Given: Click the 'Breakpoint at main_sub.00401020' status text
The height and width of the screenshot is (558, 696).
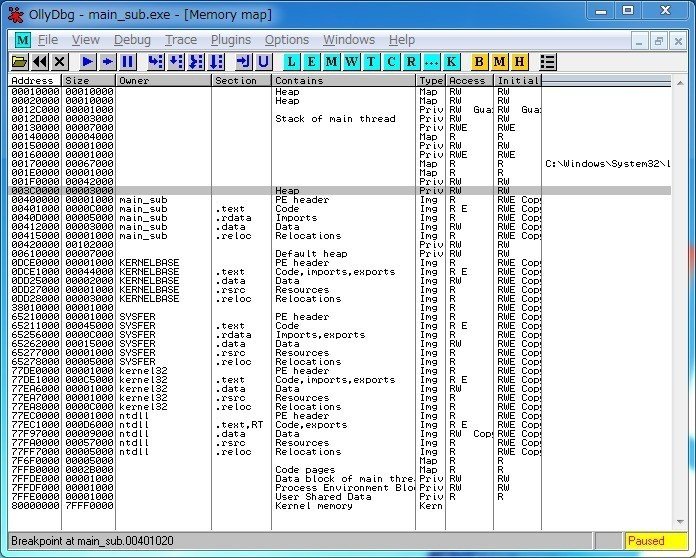Looking at the screenshot, I should (x=92, y=541).
